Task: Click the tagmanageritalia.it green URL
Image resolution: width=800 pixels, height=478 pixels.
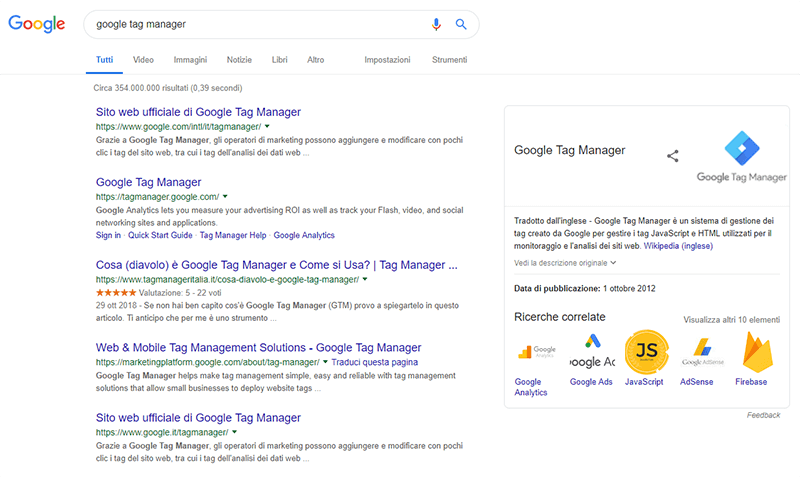Action: [x=228, y=280]
